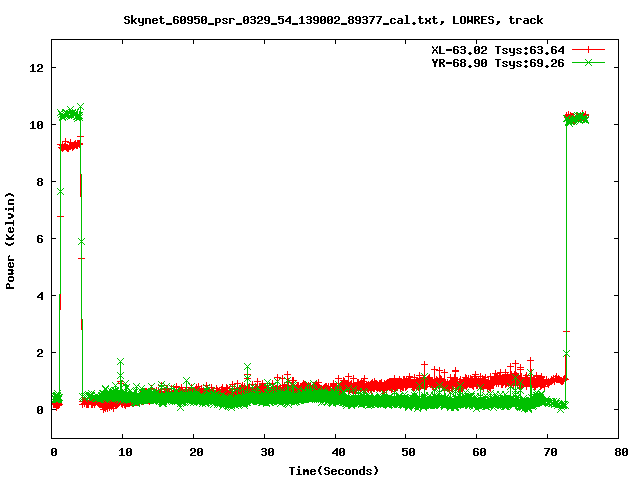Screen dimensions: 640x480
Task: Click the 0 tick on the x-axis
Action: tap(52, 452)
